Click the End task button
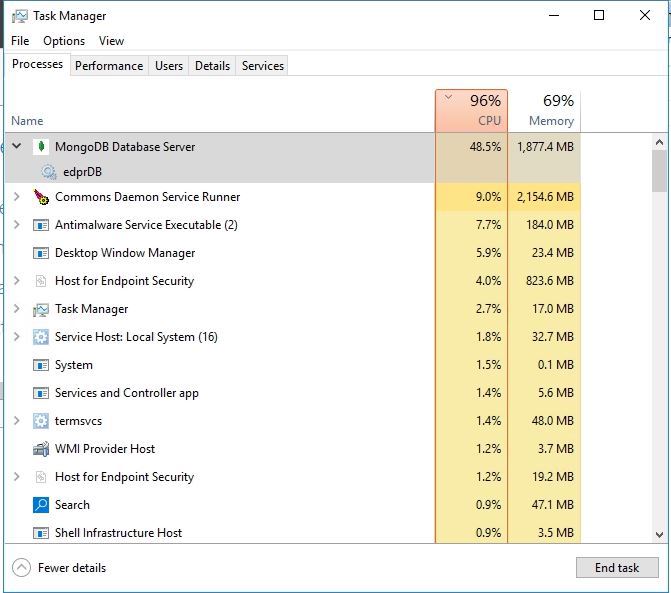 pyautogui.click(x=617, y=568)
